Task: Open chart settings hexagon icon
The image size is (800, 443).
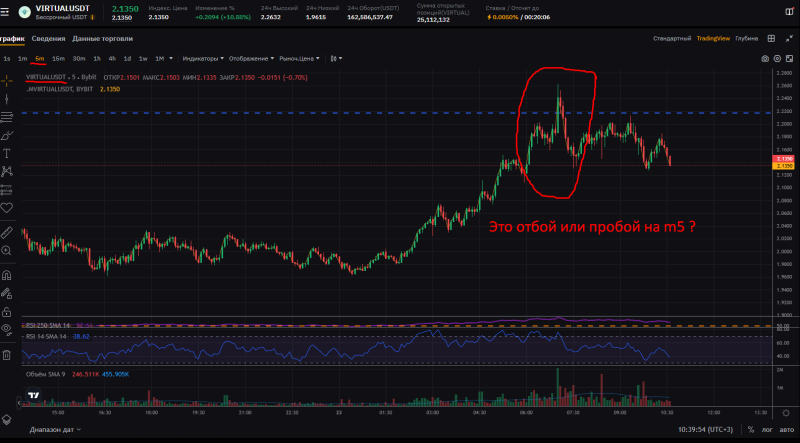Action: coord(777,59)
